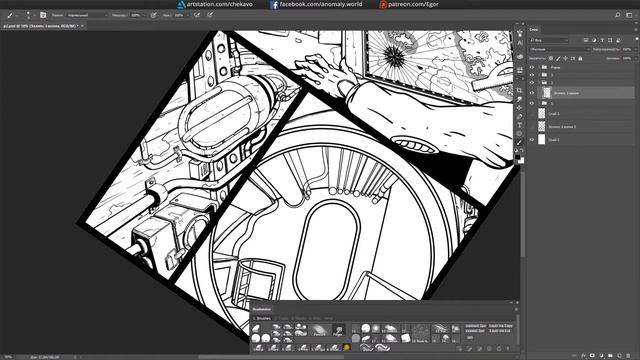Click the shape layer filter icon
The width and height of the screenshot is (640, 360).
[x=610, y=40]
